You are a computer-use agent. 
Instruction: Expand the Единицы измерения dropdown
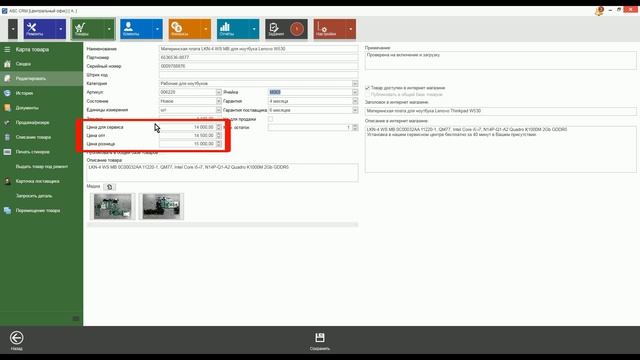[x=218, y=110]
